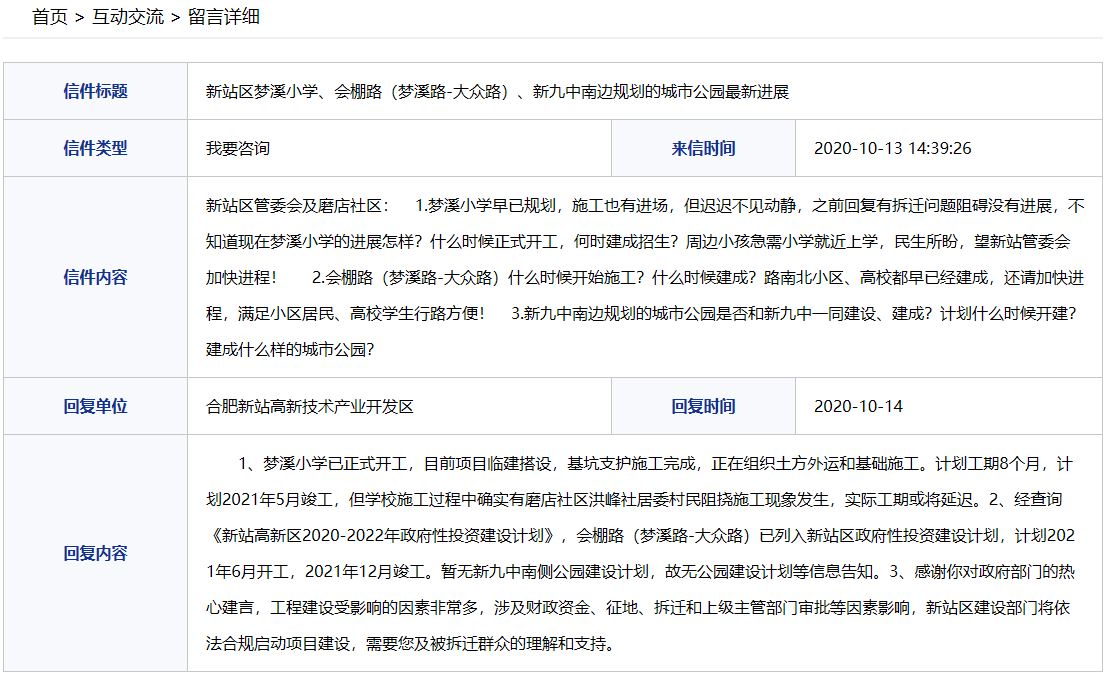Select the 来信时间 label cell
This screenshot has height=676, width=1108.
[703, 148]
